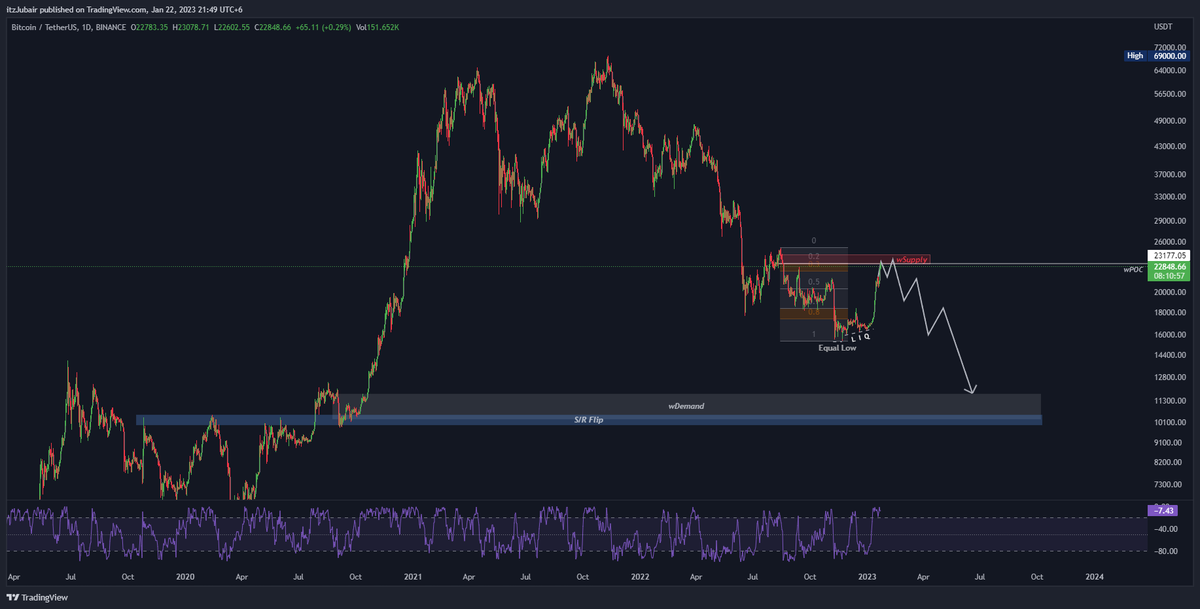The image size is (1200, 609).
Task: Click the 'Equal Low' annotation
Action: coord(837,348)
